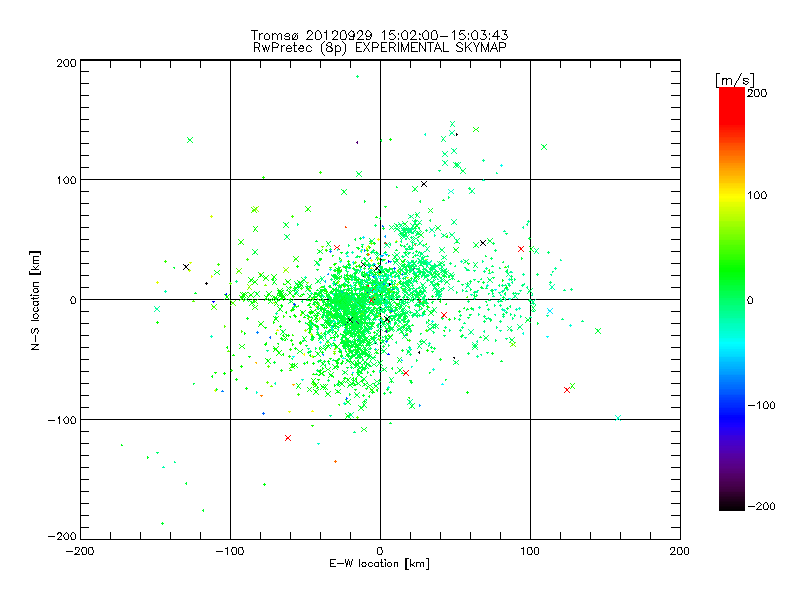Viewport: 800px width, 600px height.
Task: Click the red X marker below the N-S -100 gridline
Action: click(288, 438)
